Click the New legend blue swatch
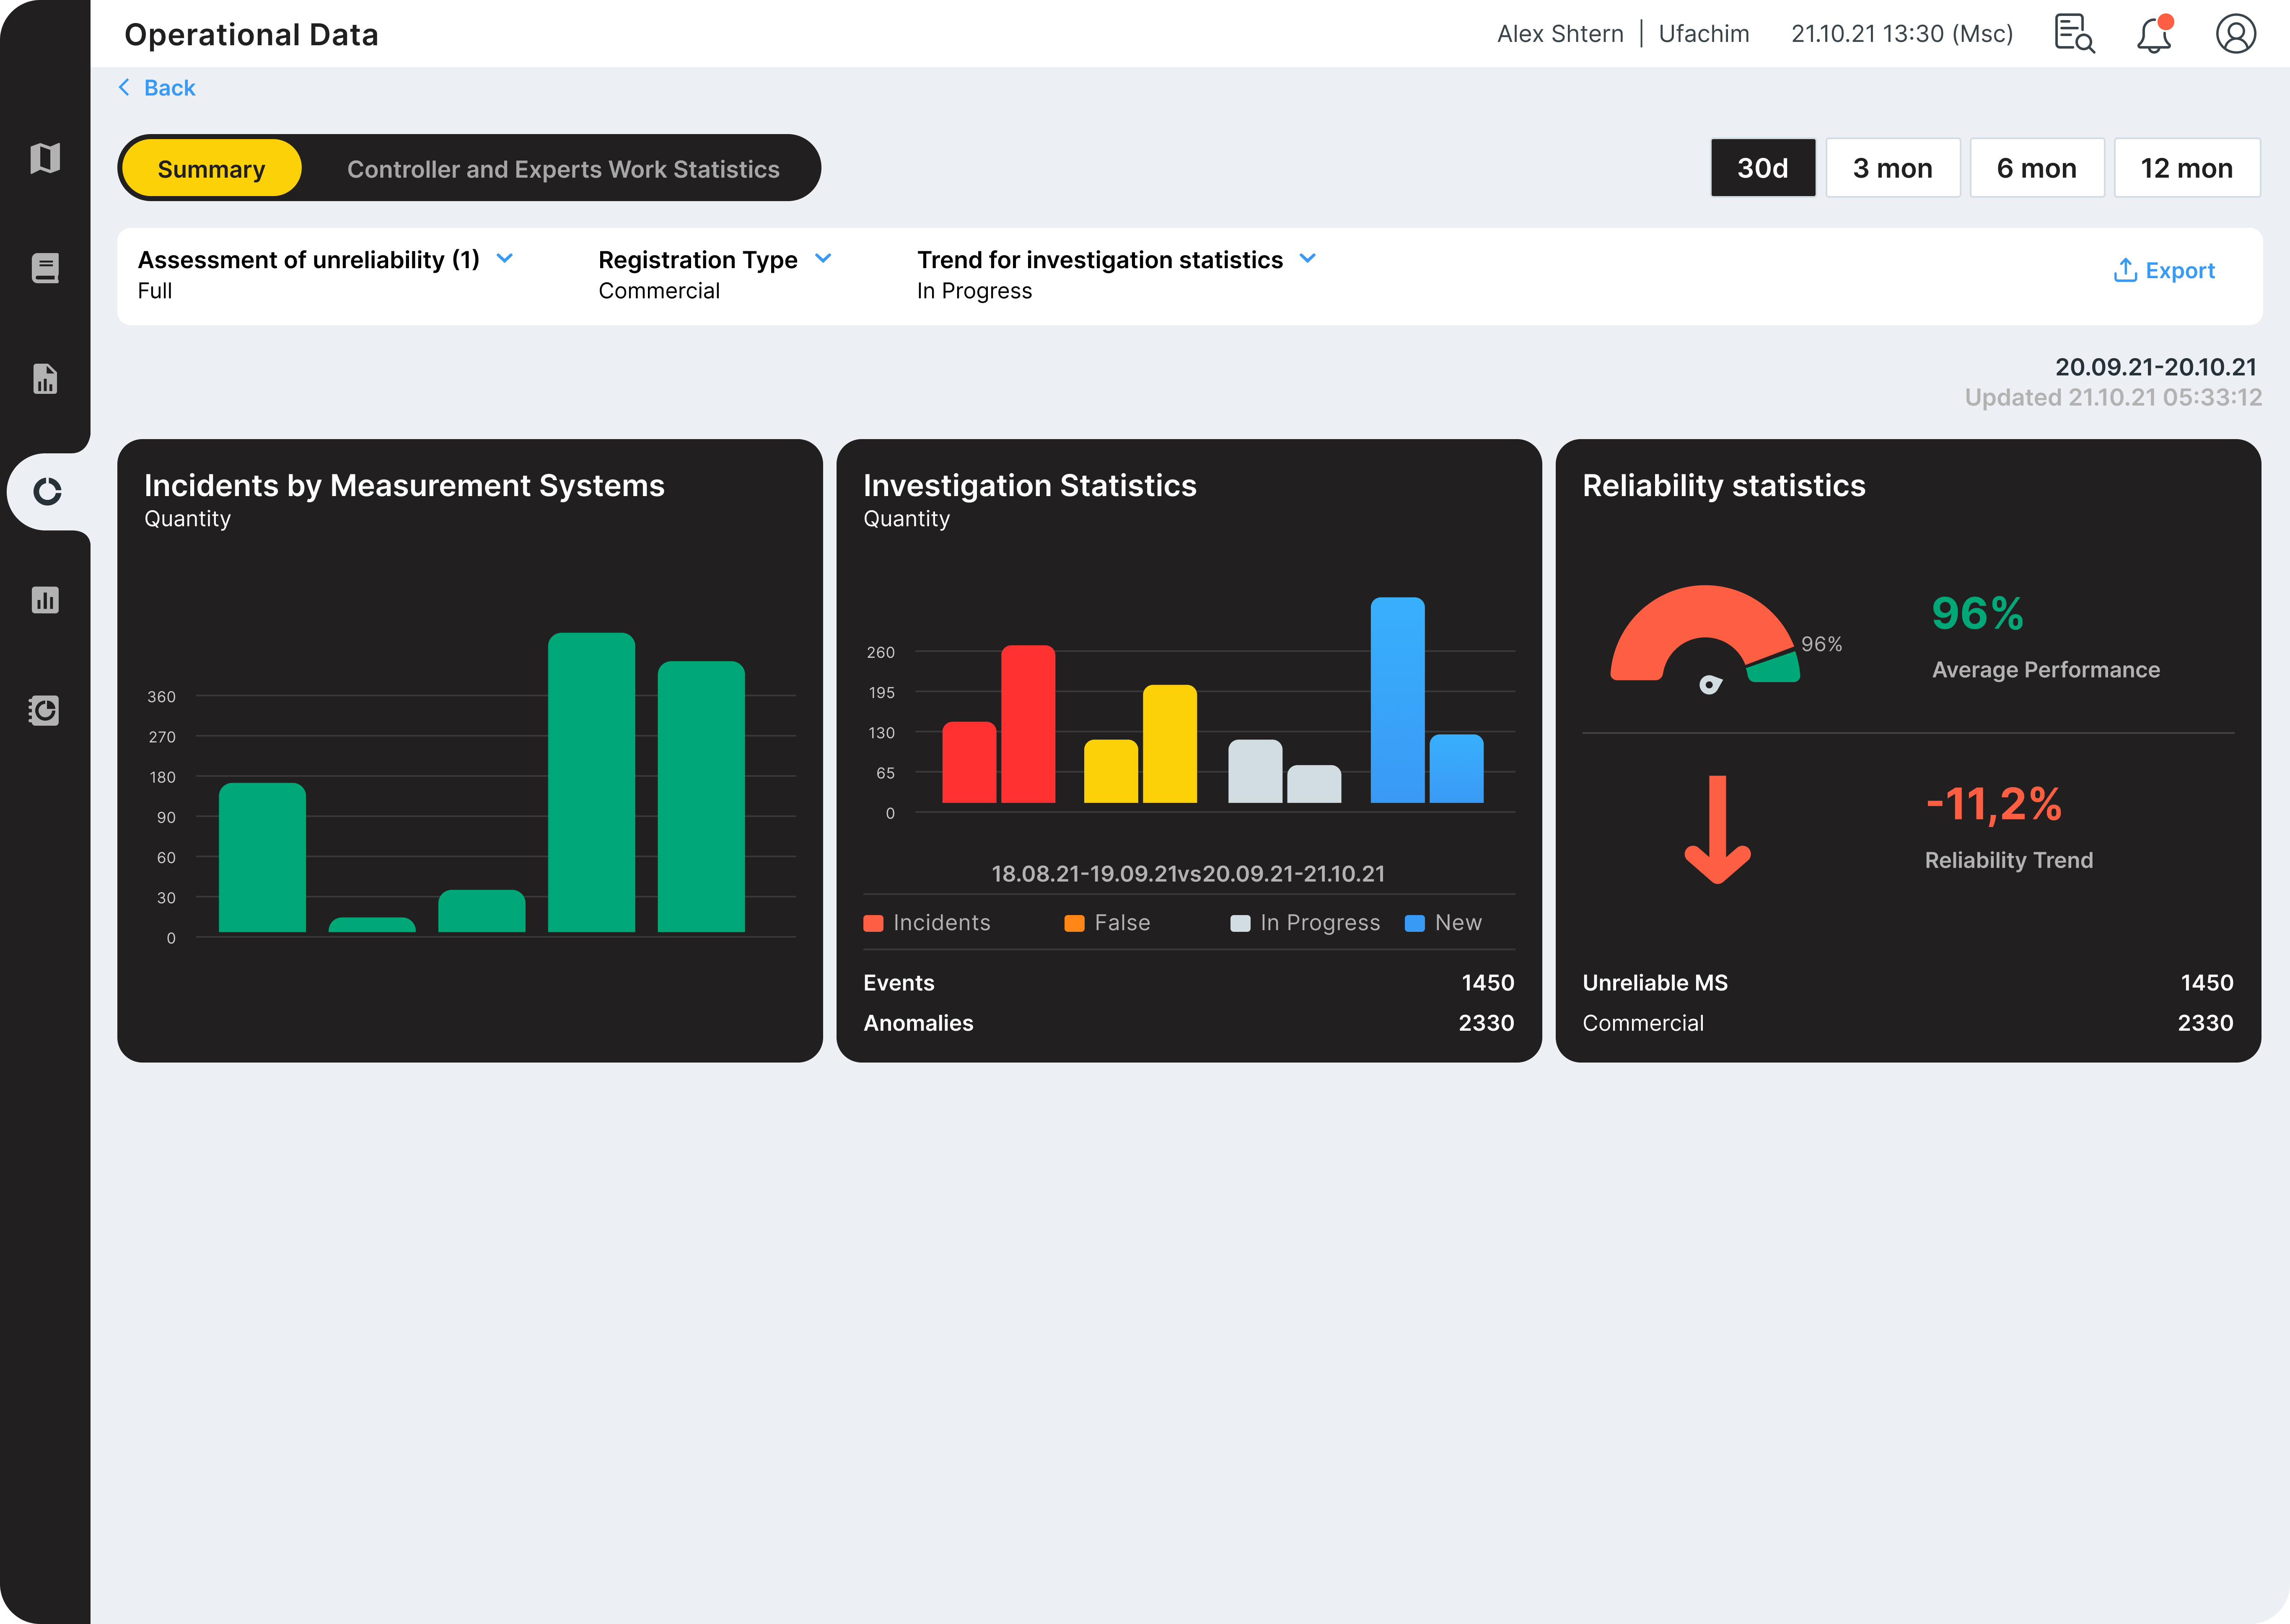 pos(1414,923)
